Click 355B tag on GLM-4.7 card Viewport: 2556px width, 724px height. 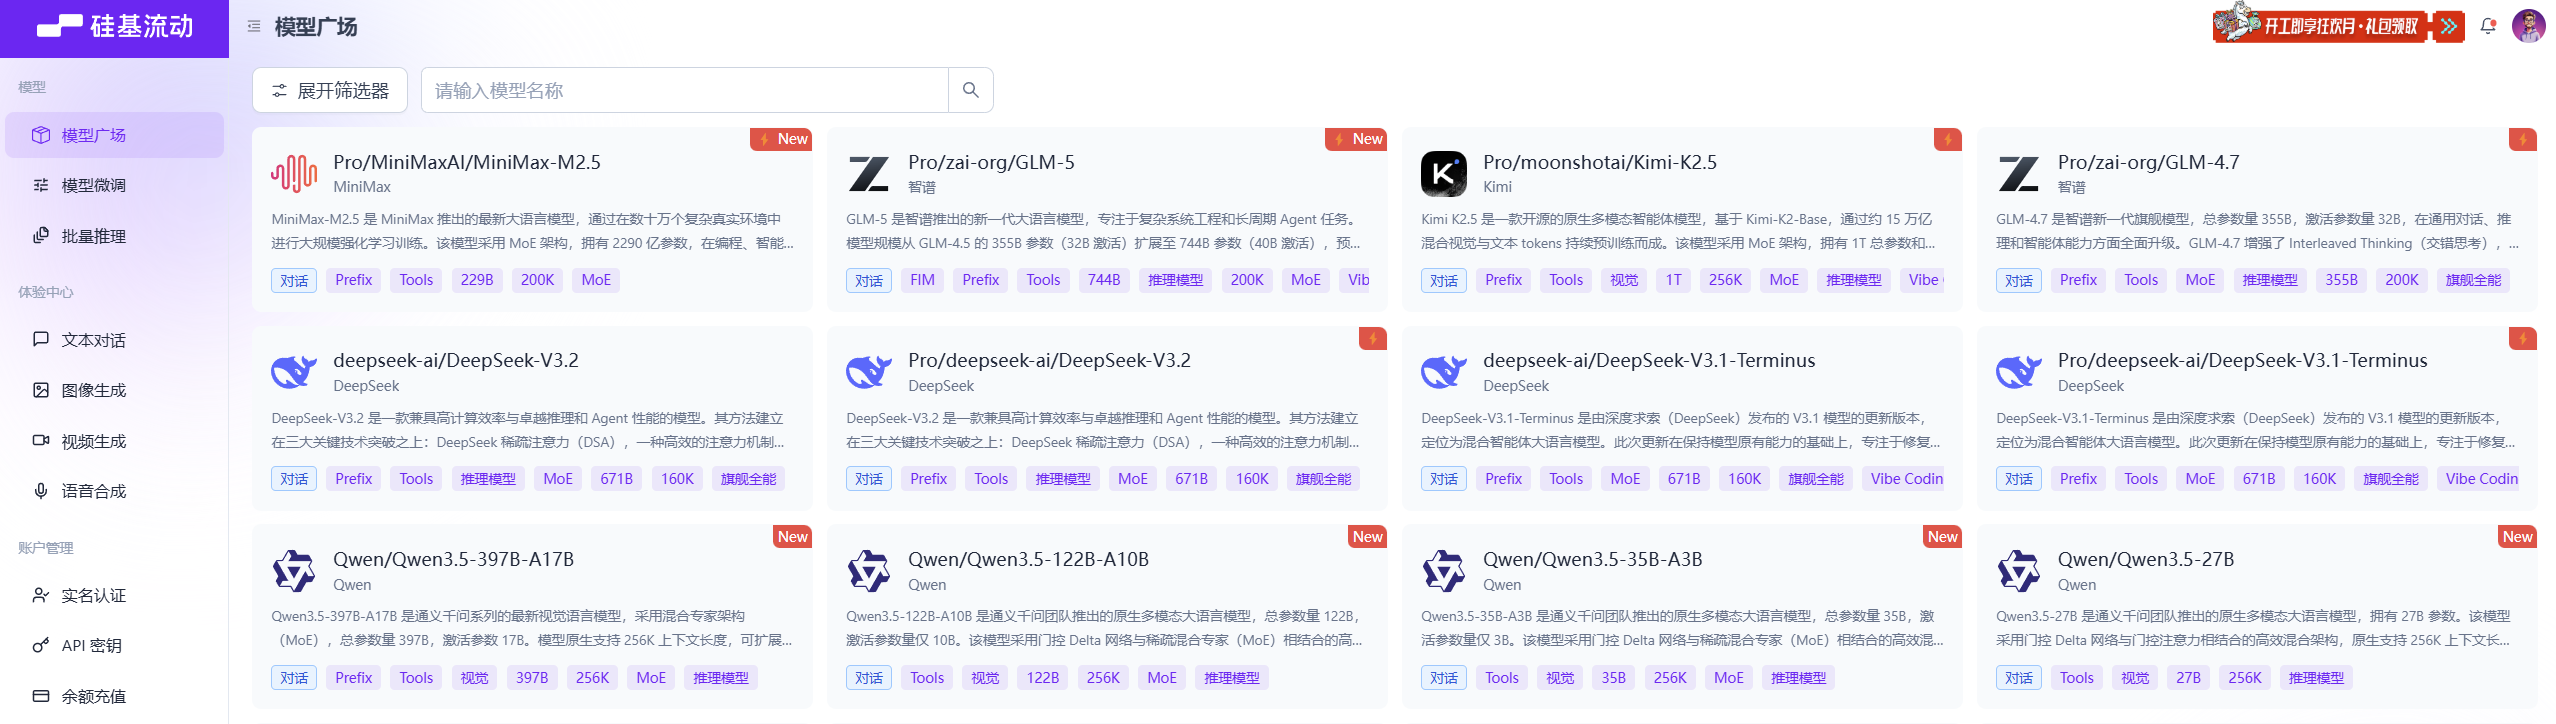[x=2341, y=280]
